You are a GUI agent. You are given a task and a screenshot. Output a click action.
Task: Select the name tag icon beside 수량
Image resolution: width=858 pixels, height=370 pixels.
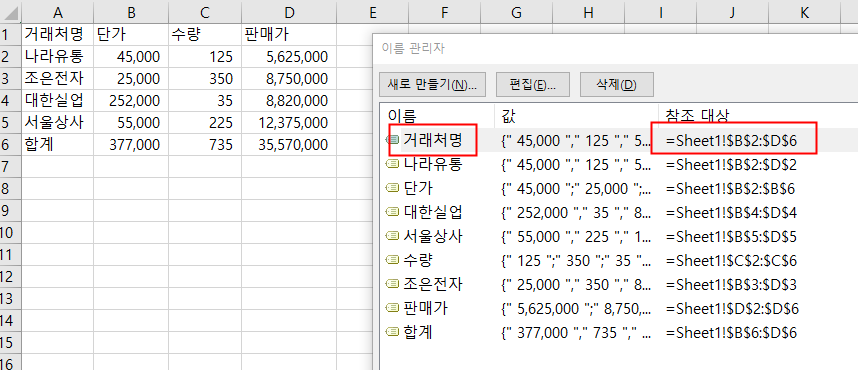pos(392,261)
